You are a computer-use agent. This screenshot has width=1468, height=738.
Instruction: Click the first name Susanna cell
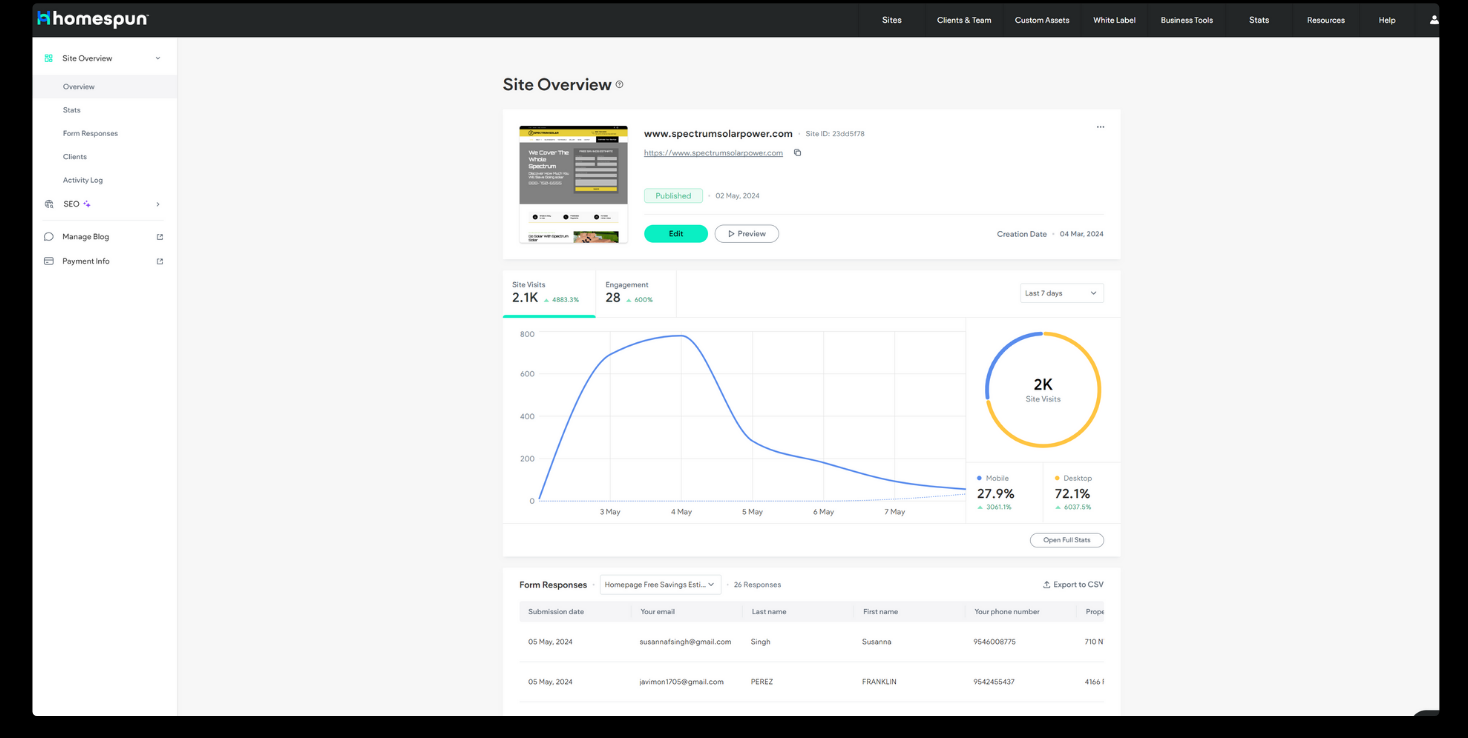click(876, 642)
